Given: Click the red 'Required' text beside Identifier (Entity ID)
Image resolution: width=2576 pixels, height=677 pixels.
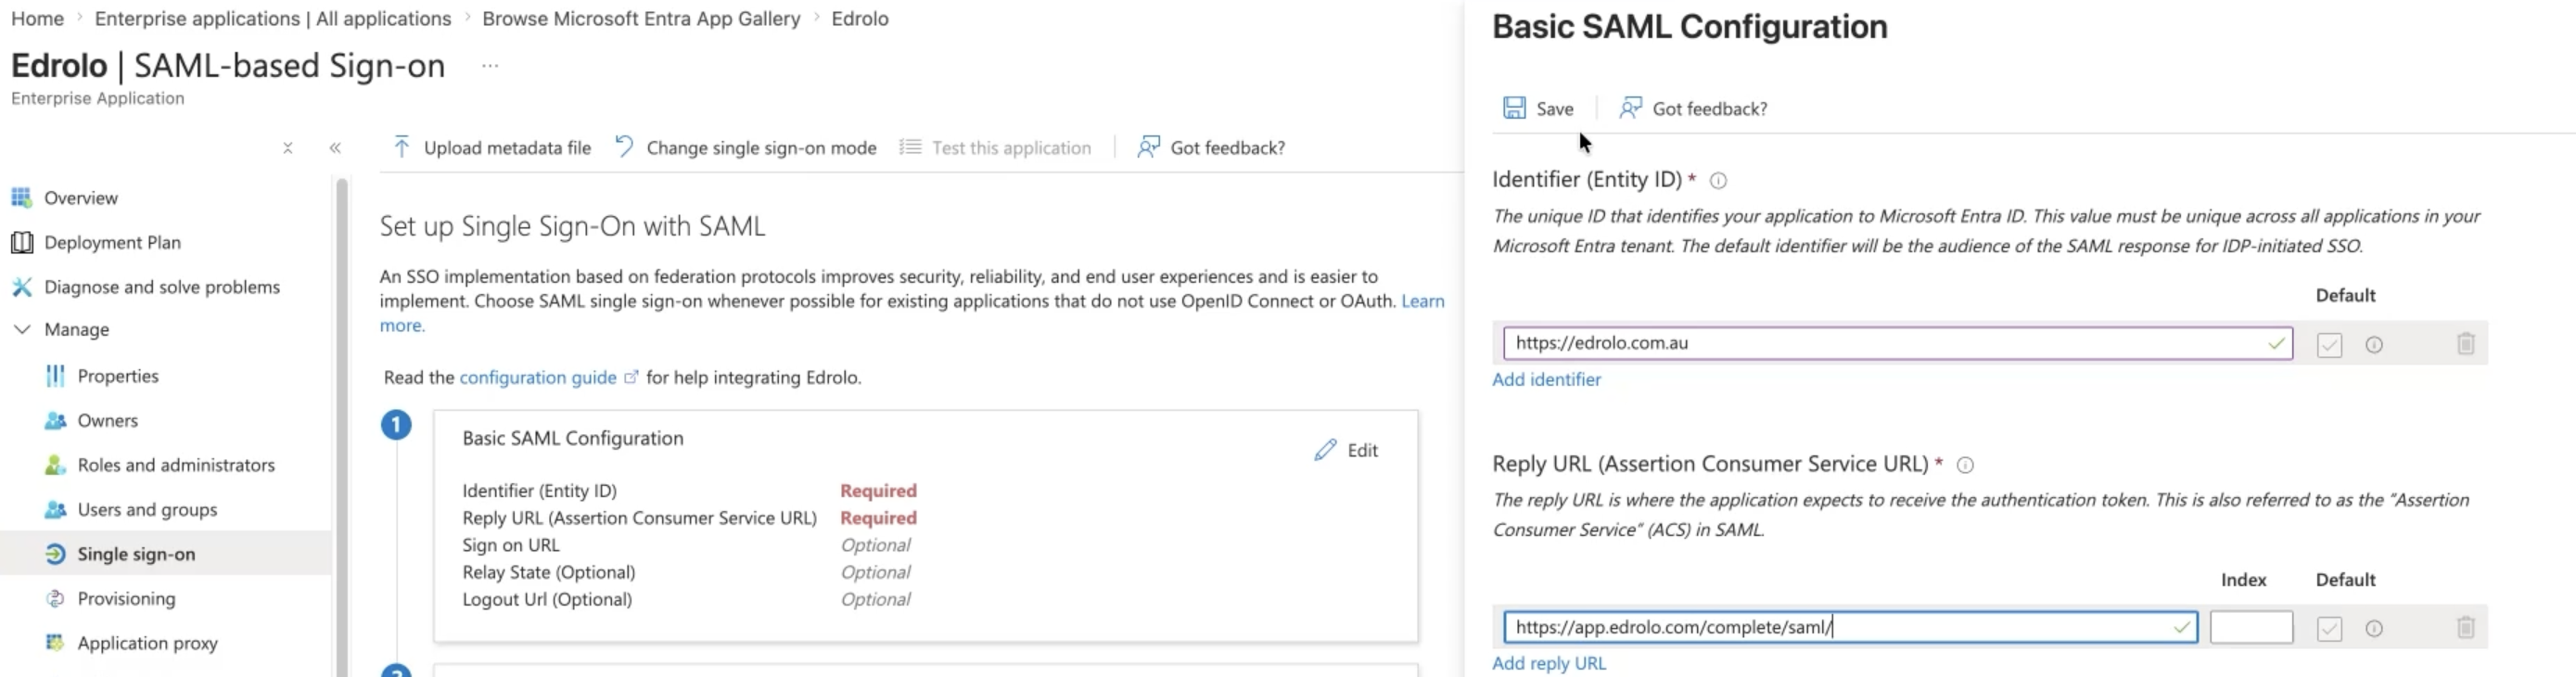Looking at the screenshot, I should coord(878,491).
